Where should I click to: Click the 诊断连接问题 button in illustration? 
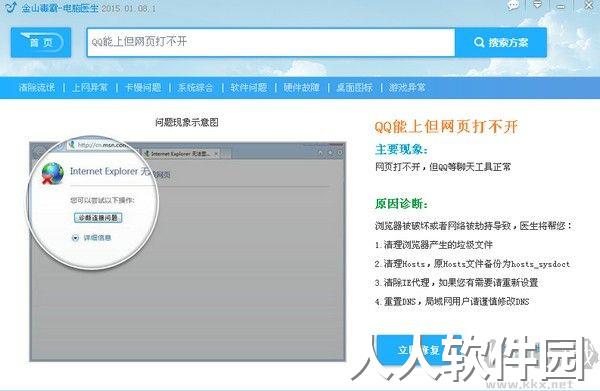[98, 218]
